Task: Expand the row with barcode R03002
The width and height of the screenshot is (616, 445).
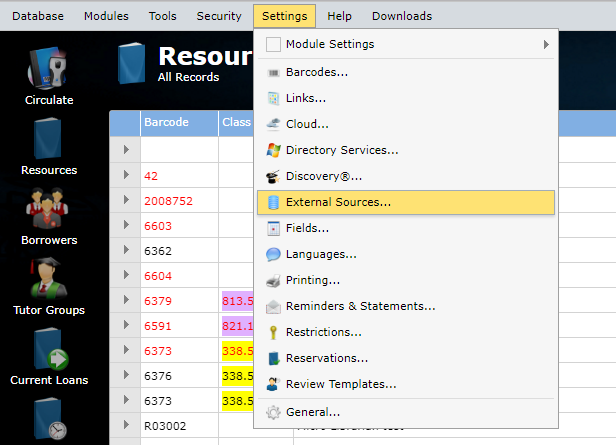Action: pyautogui.click(x=126, y=425)
